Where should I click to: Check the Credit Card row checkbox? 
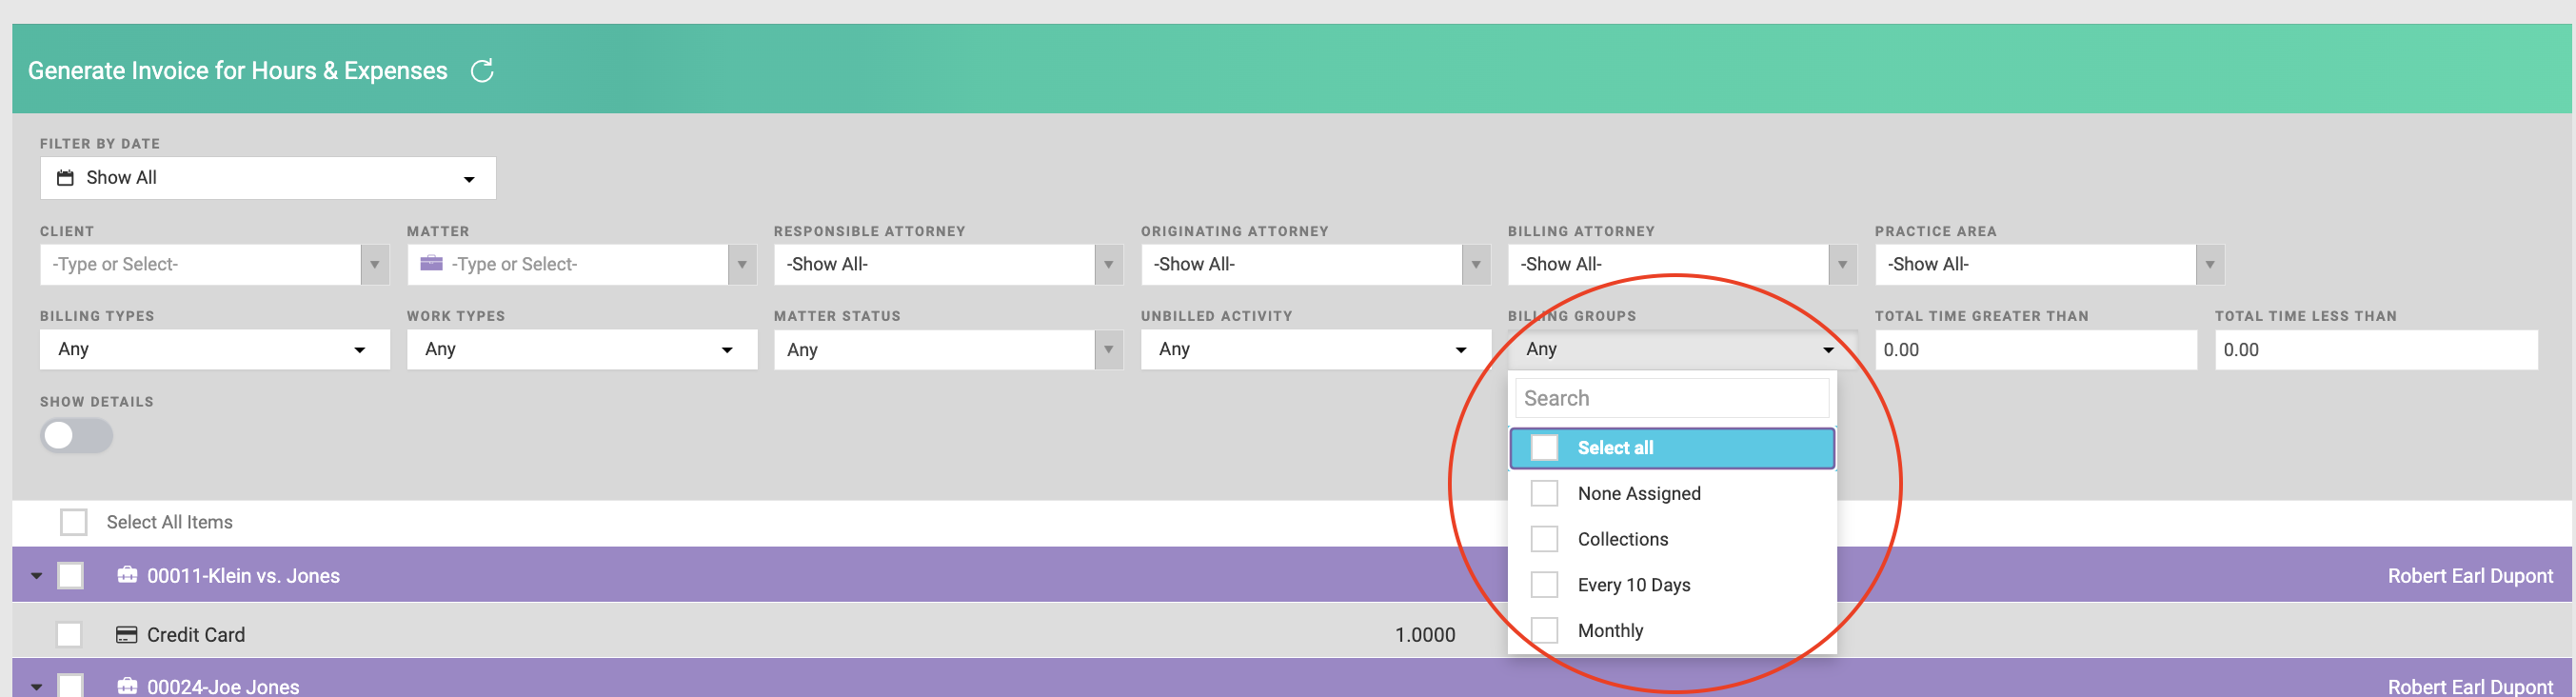click(69, 635)
